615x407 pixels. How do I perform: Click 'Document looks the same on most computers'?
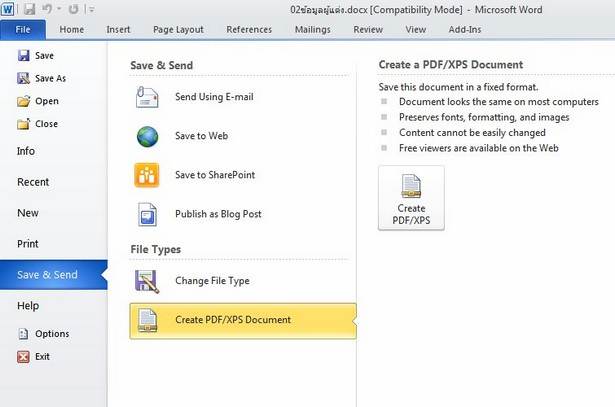499,102
